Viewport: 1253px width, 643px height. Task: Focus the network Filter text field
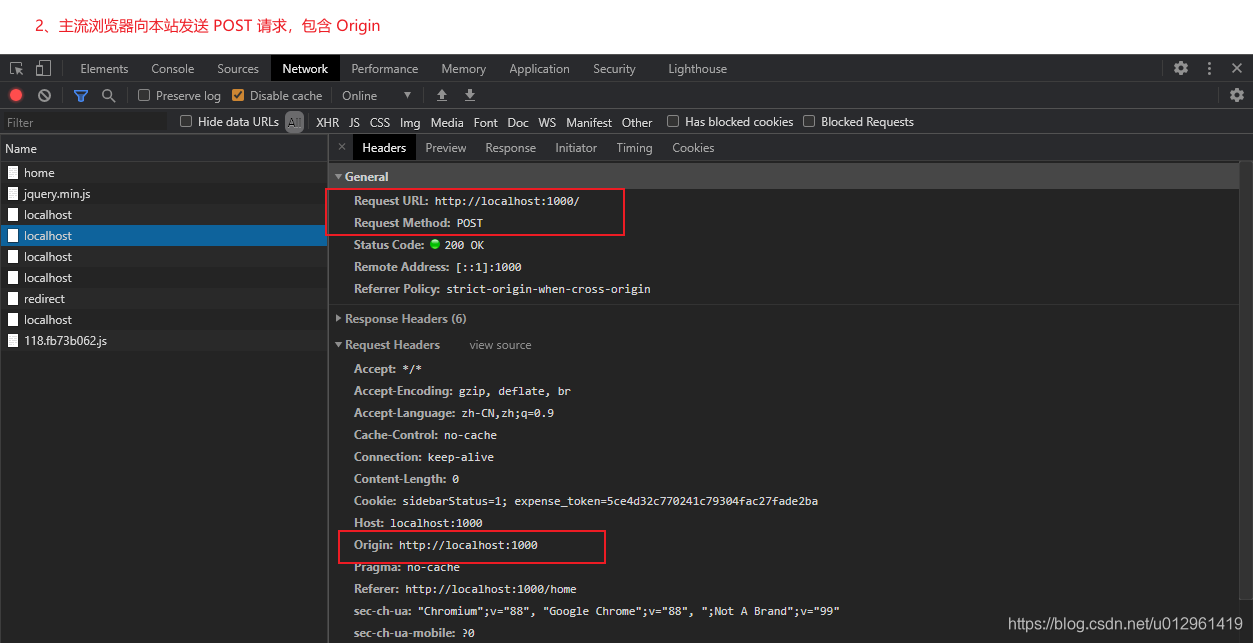click(x=85, y=122)
